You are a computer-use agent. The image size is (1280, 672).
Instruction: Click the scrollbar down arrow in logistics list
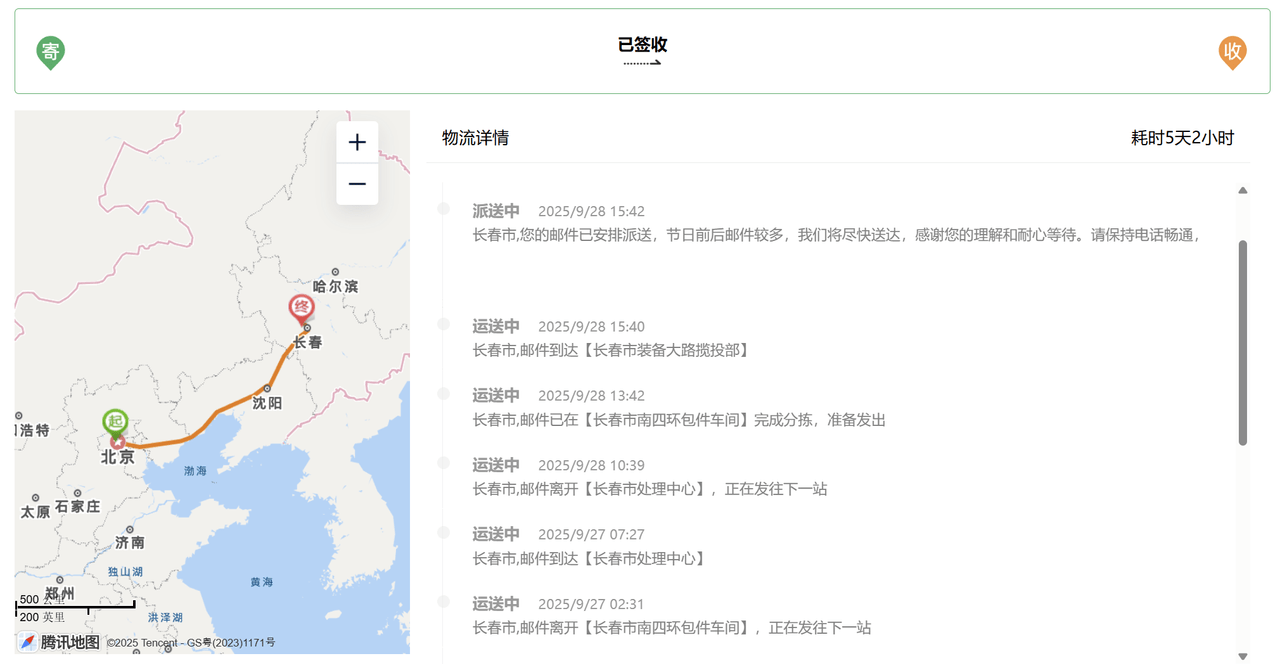1243,657
